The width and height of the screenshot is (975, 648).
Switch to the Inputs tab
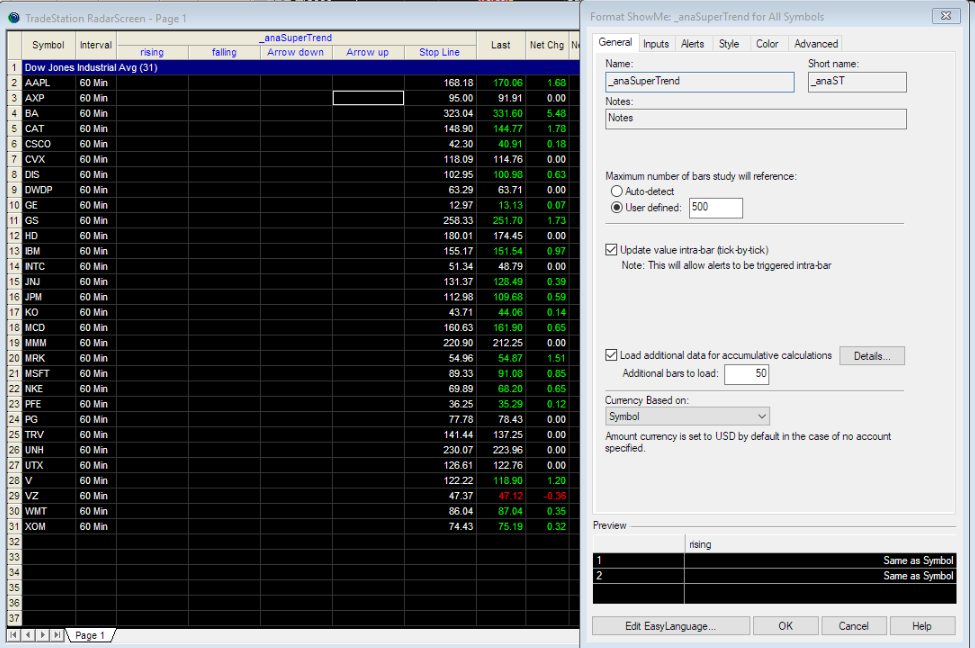656,44
